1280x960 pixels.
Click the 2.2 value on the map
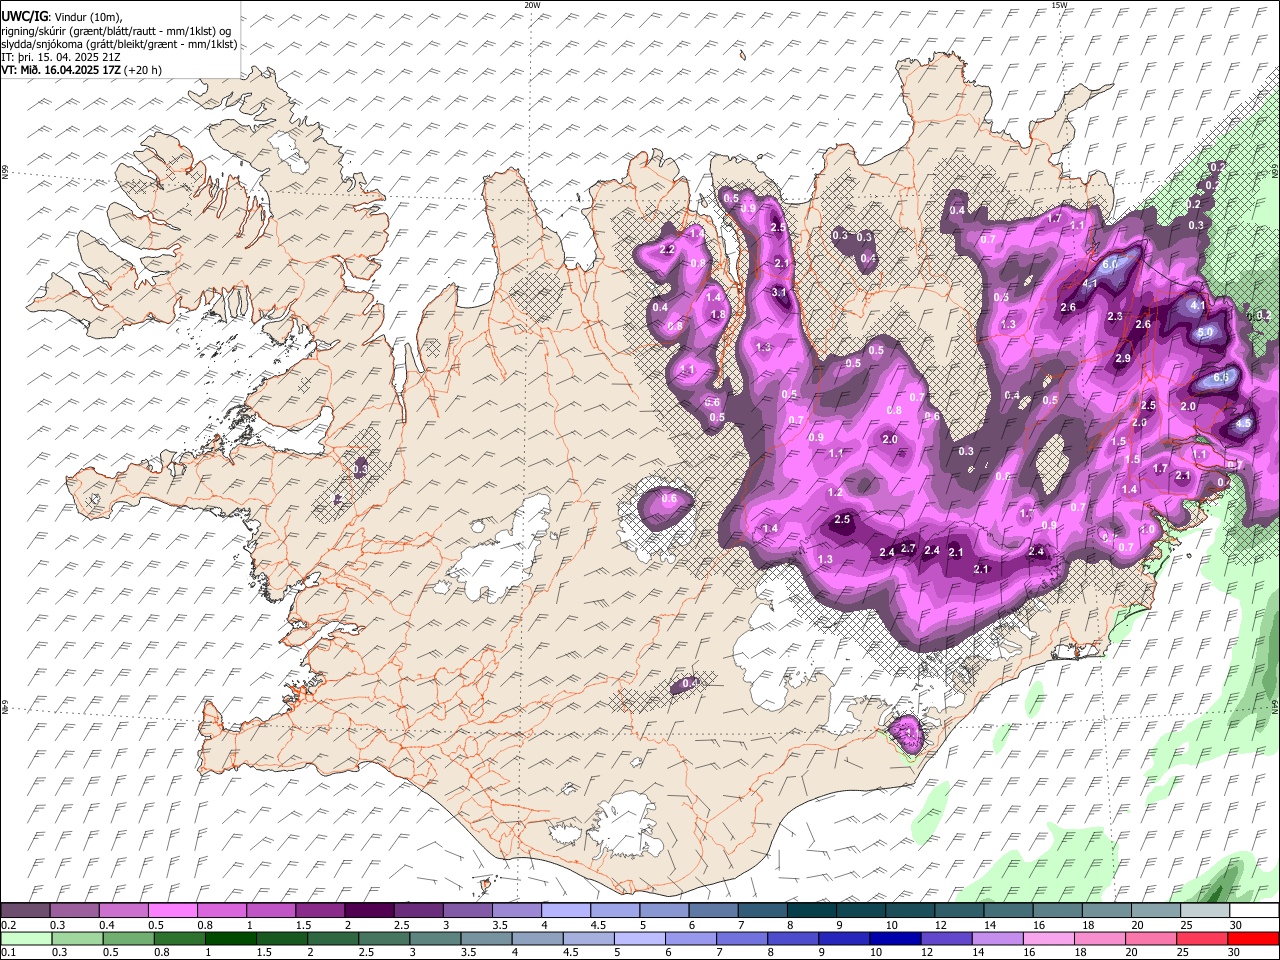point(667,249)
